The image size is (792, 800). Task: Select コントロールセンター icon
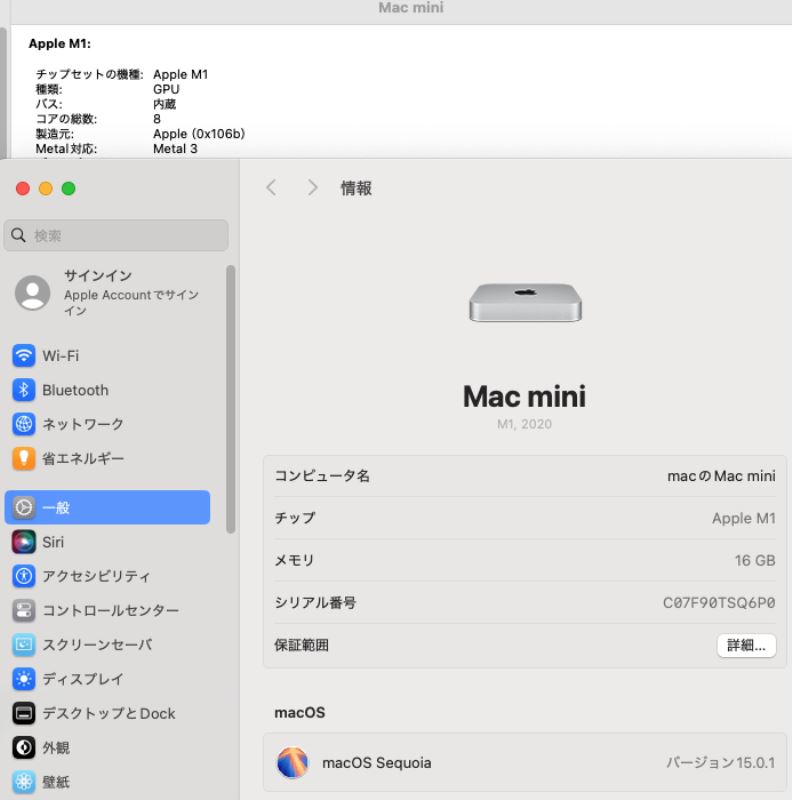pyautogui.click(x=23, y=610)
